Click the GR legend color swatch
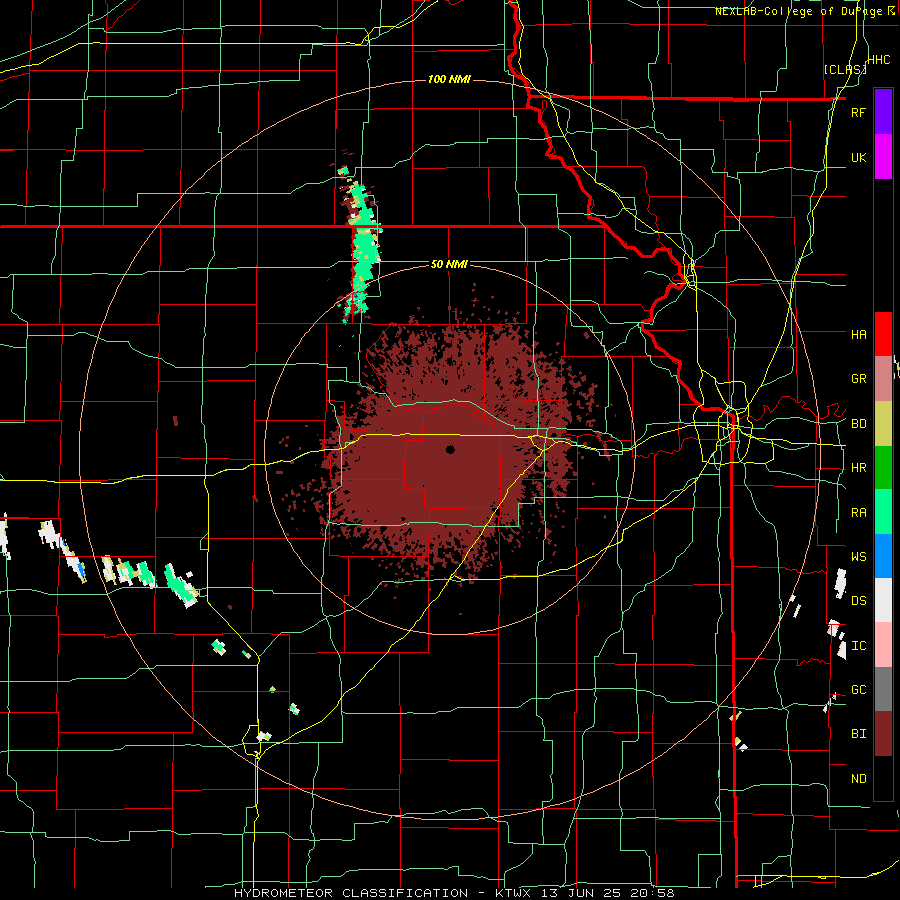Viewport: 900px width, 900px height. click(883, 379)
